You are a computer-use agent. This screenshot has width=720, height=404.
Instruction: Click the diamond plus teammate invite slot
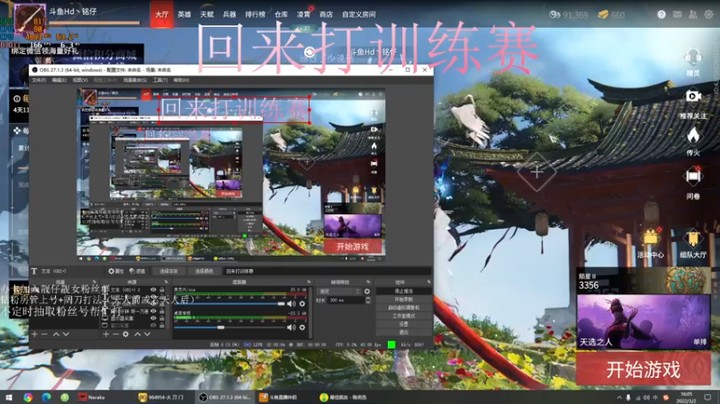pos(536,173)
